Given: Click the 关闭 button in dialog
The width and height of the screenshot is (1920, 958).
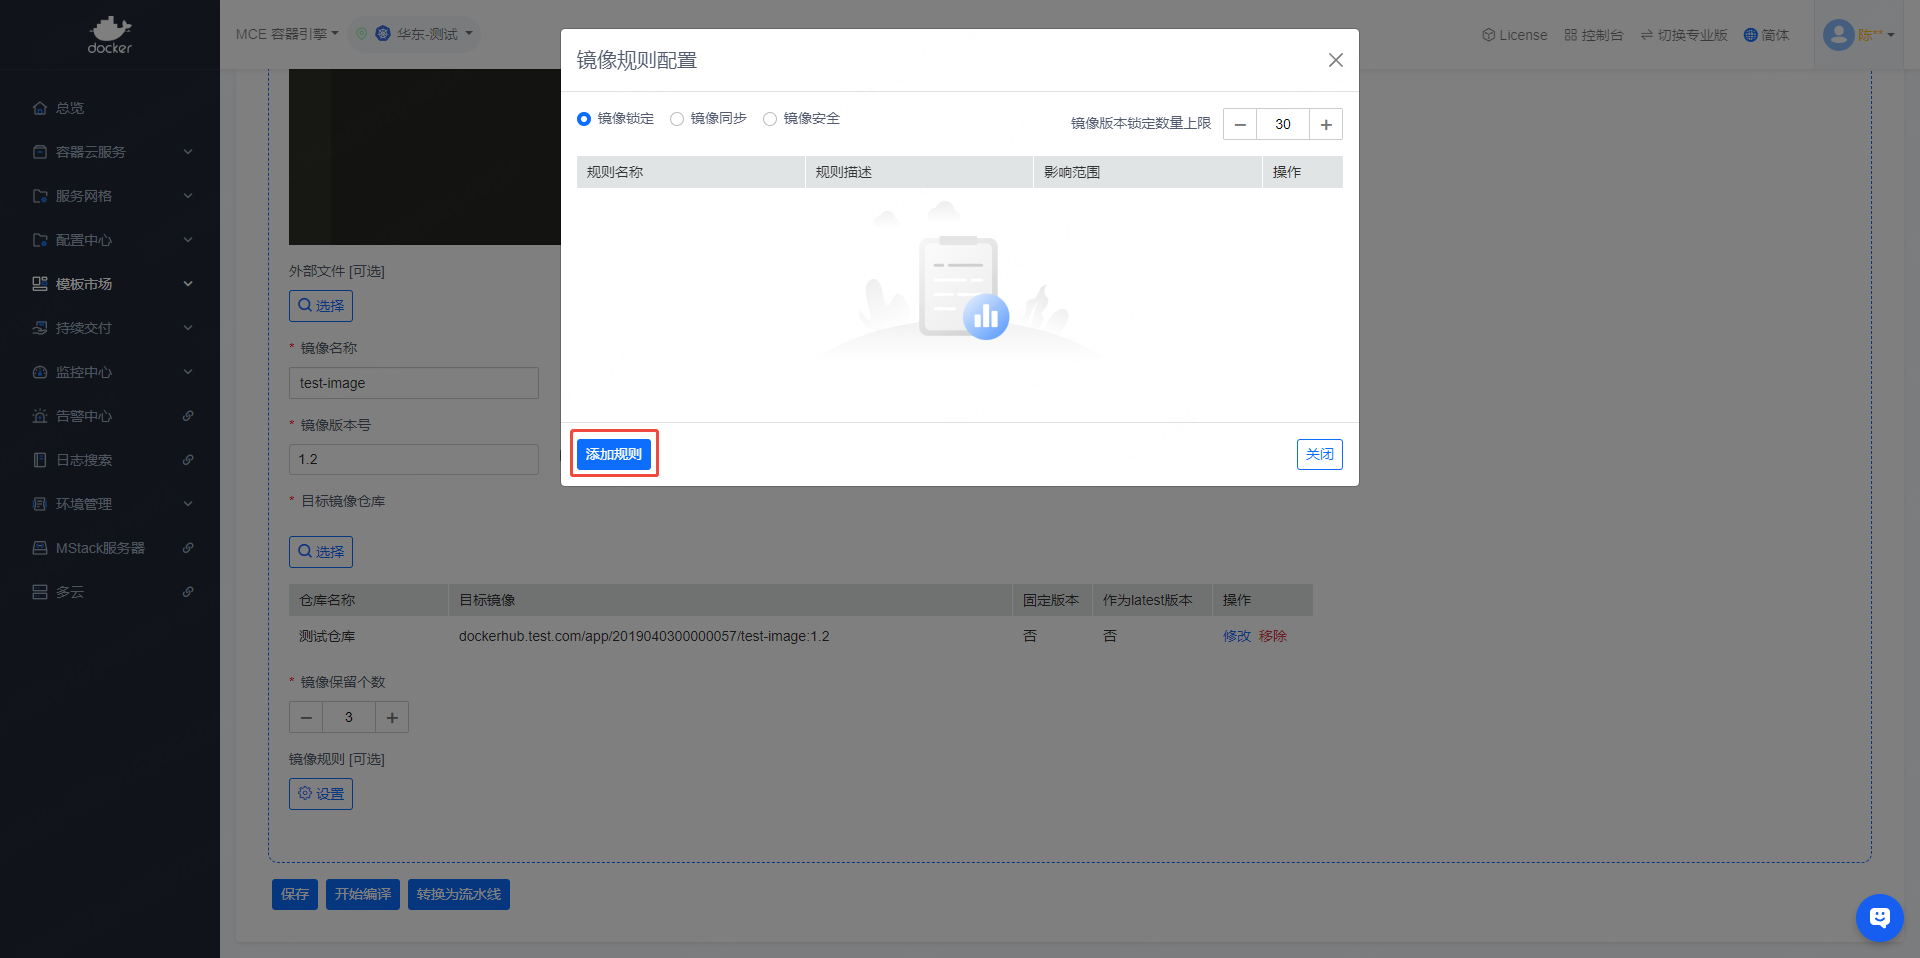Looking at the screenshot, I should point(1319,454).
